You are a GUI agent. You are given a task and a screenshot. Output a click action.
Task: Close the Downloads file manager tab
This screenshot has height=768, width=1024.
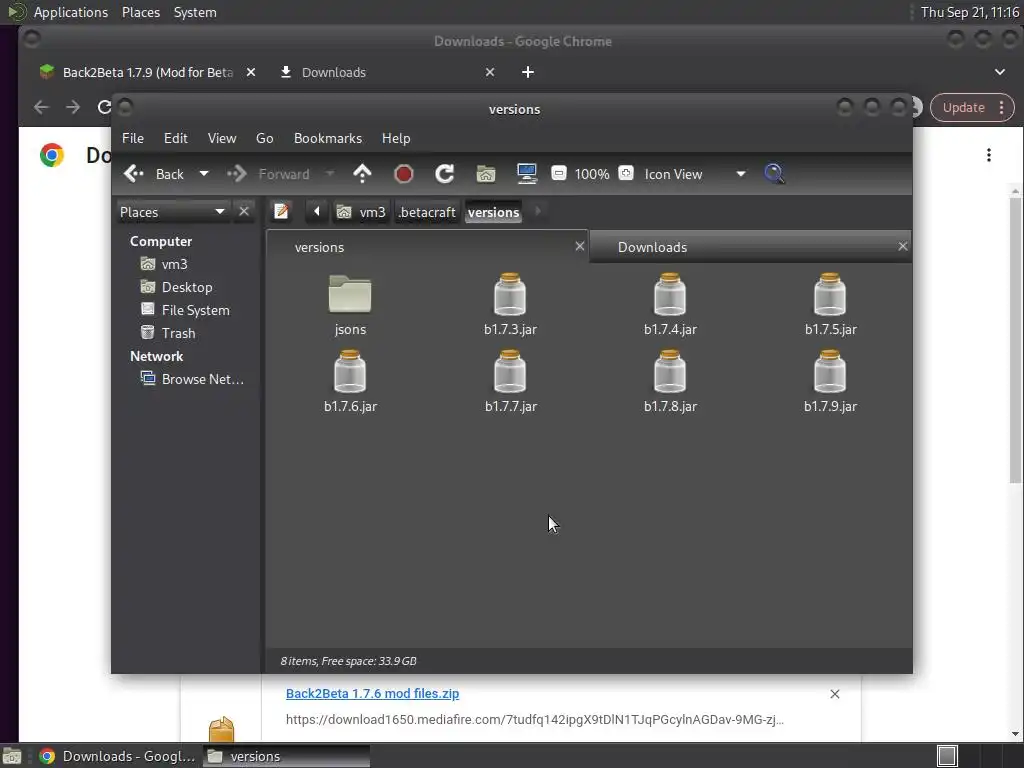[903, 246]
